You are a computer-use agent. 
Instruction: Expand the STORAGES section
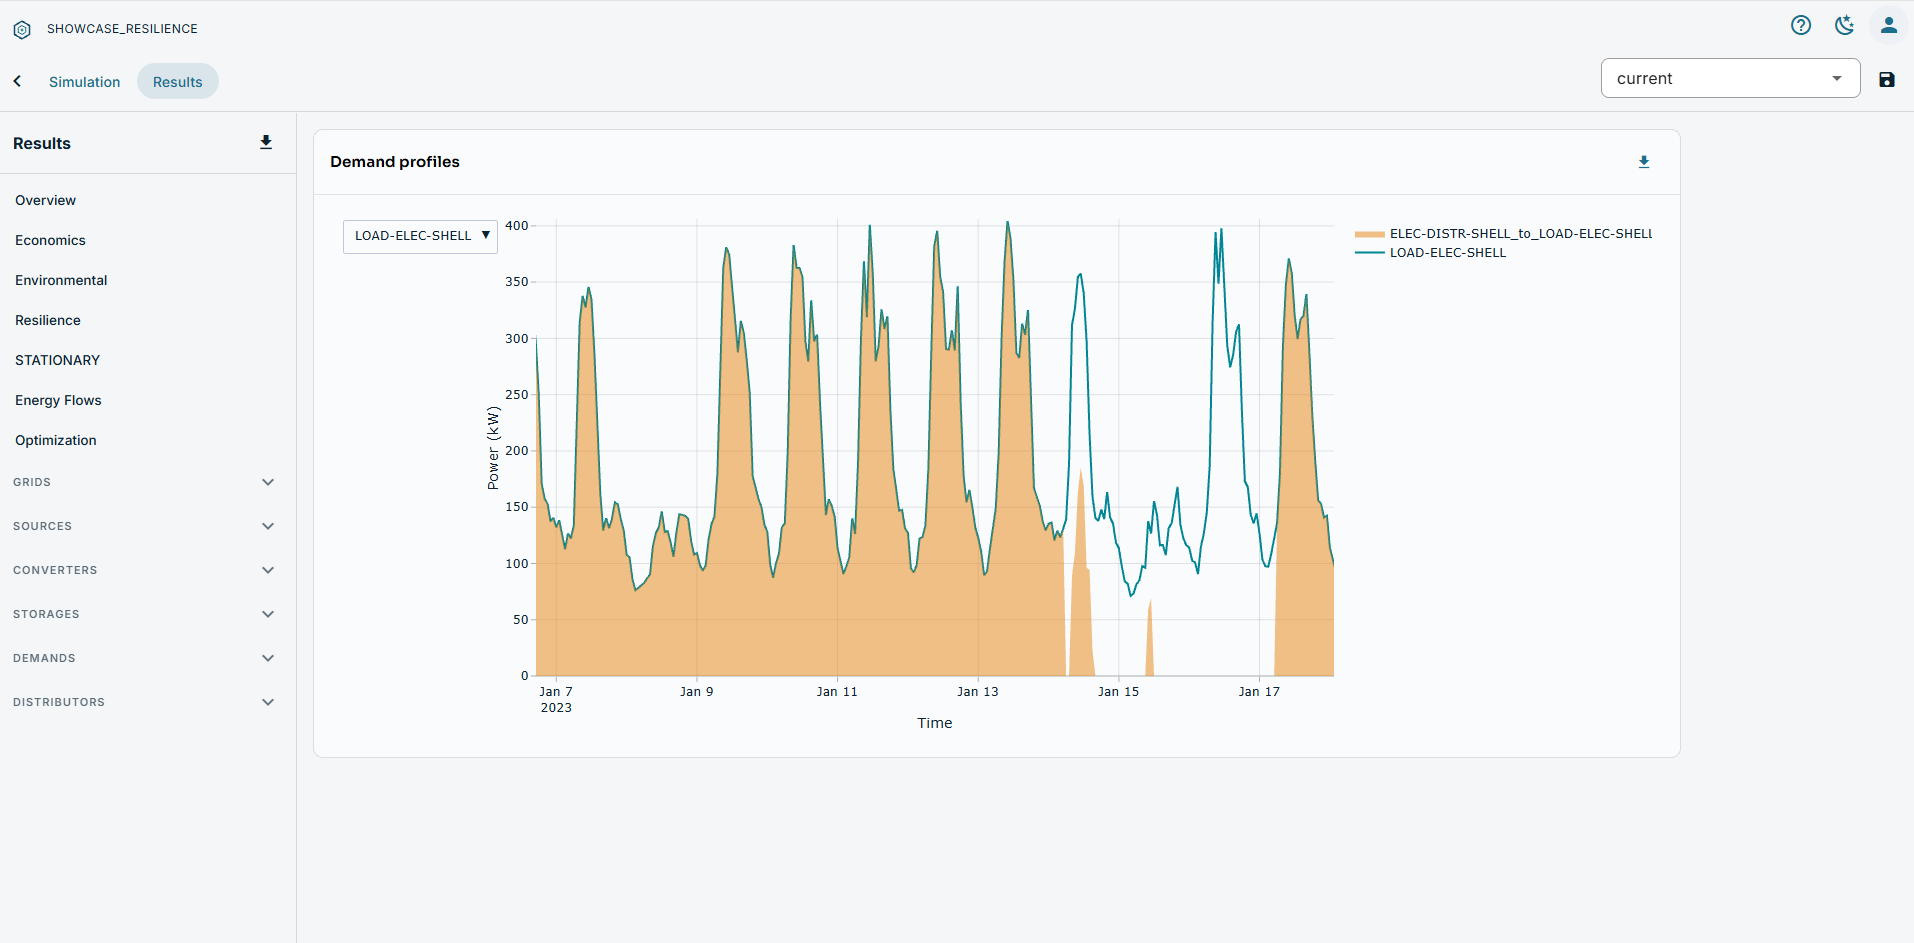[x=143, y=614]
